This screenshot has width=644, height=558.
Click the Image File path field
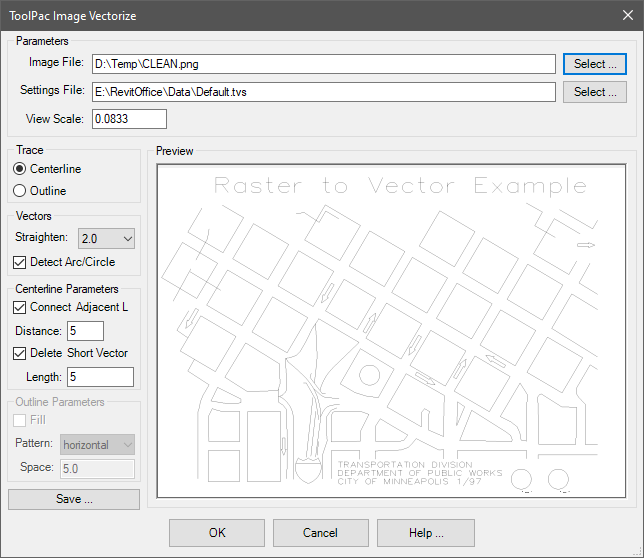tap(322, 64)
